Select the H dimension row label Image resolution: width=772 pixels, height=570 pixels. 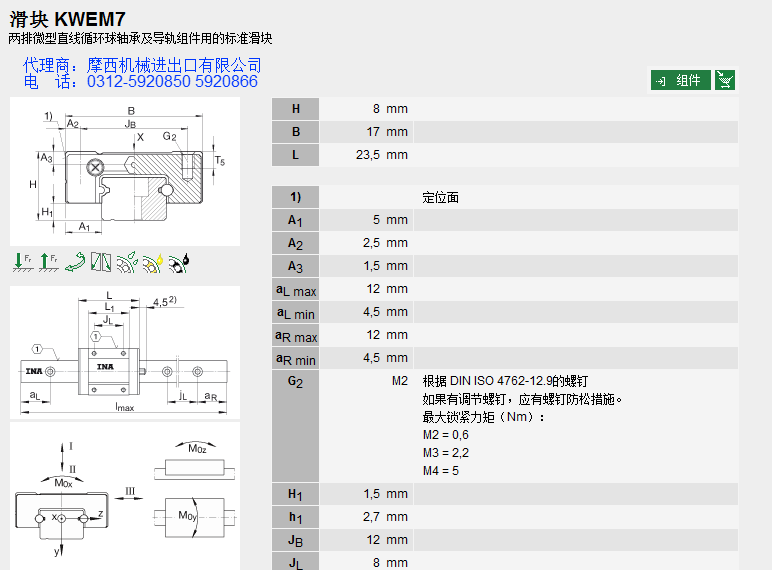click(x=295, y=109)
